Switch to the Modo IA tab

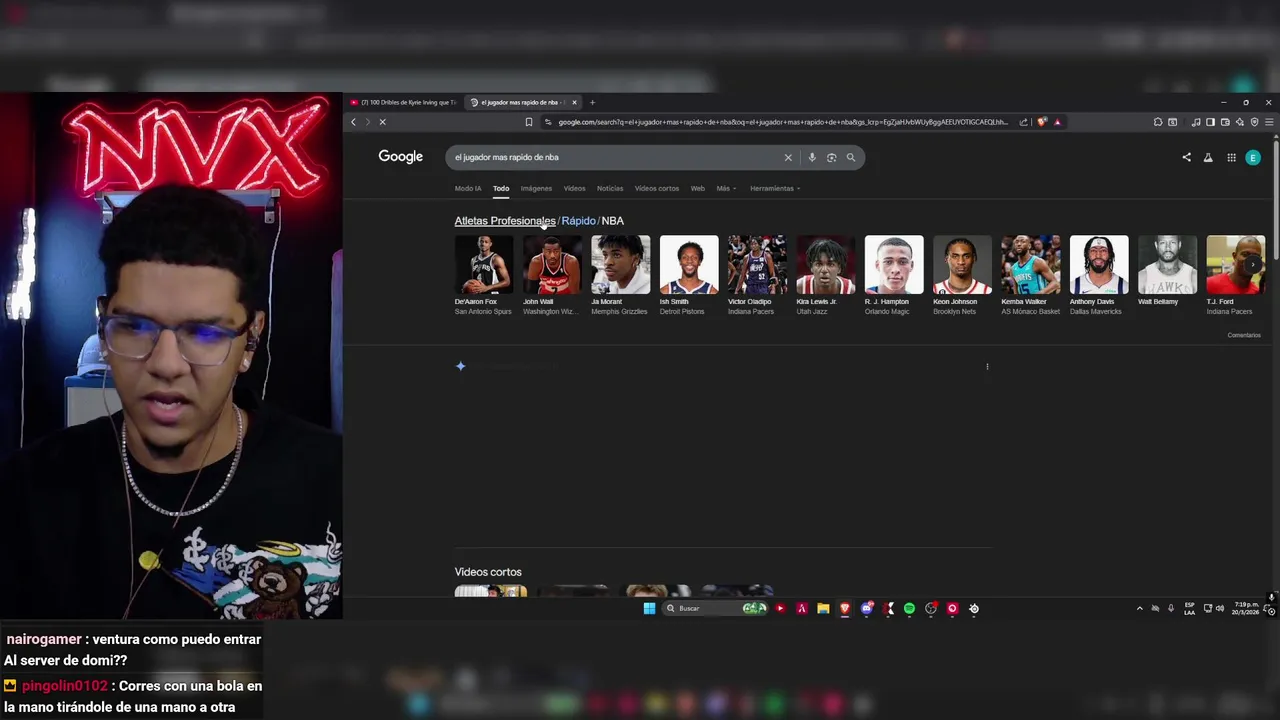tap(468, 188)
